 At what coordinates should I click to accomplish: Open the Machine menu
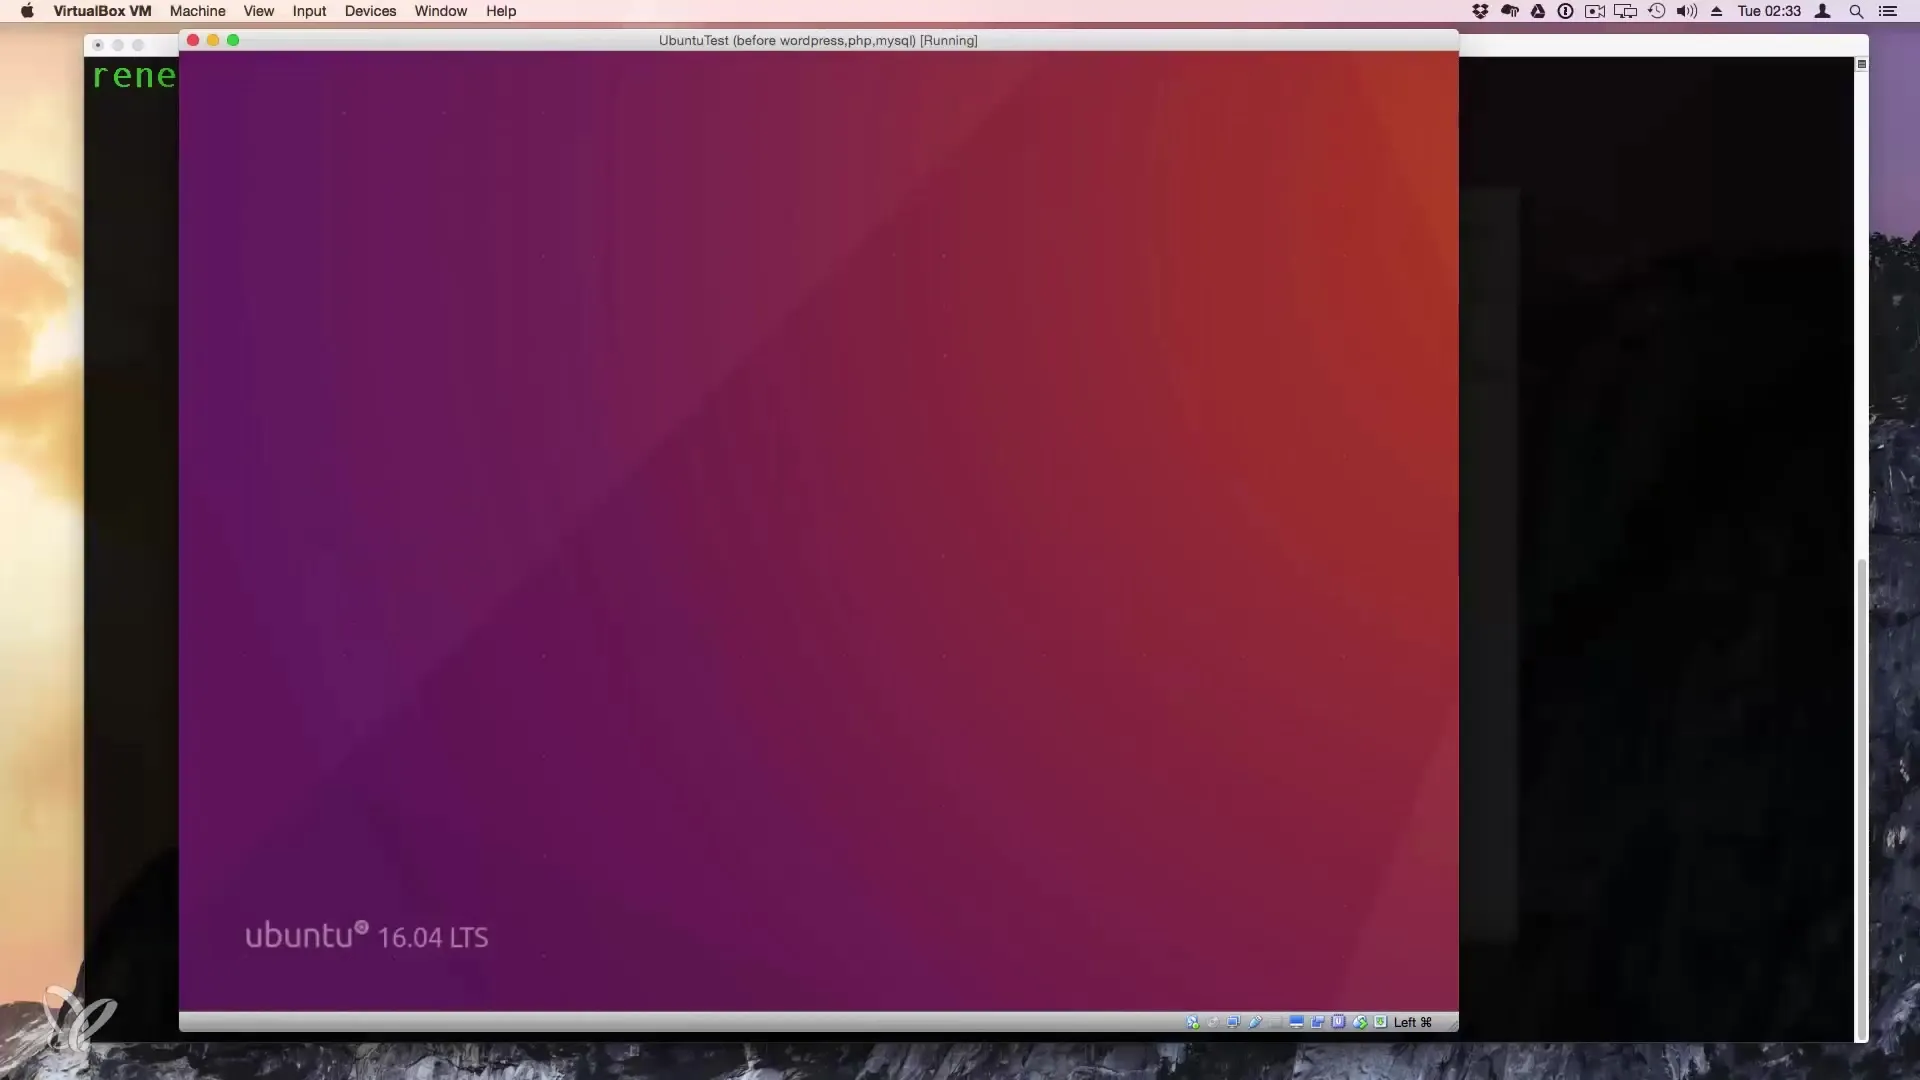tap(198, 11)
